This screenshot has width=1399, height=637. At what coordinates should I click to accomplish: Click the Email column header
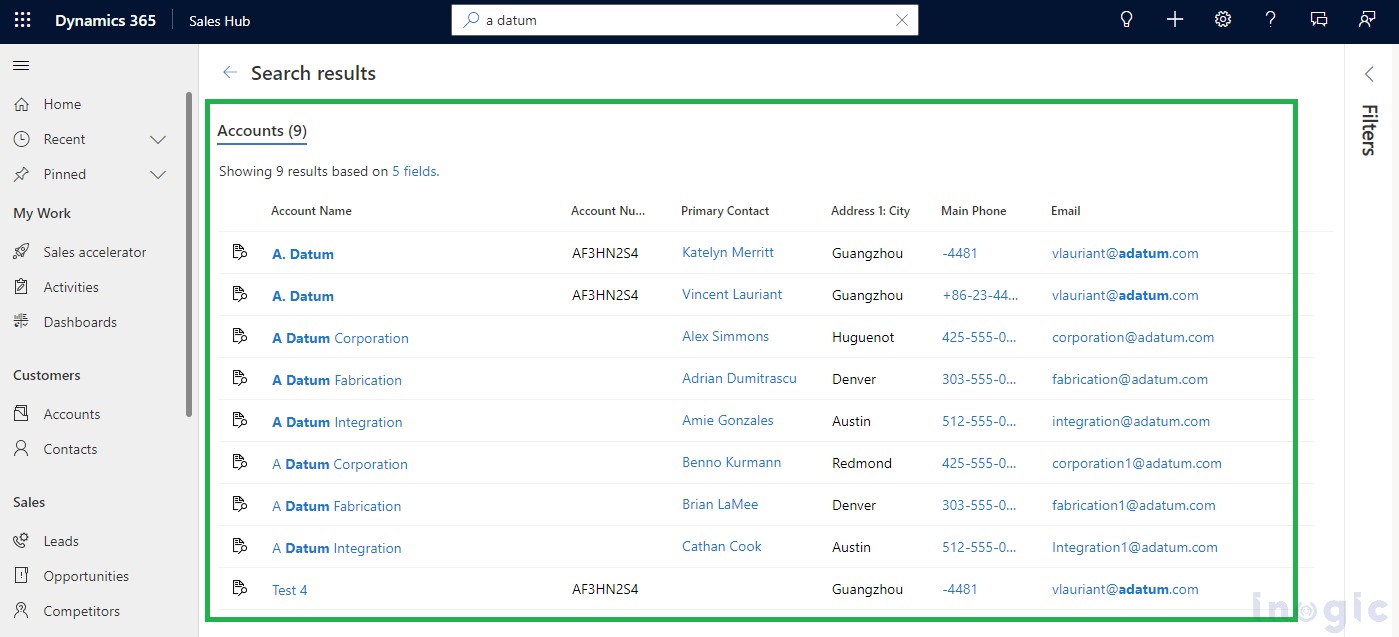pos(1066,211)
